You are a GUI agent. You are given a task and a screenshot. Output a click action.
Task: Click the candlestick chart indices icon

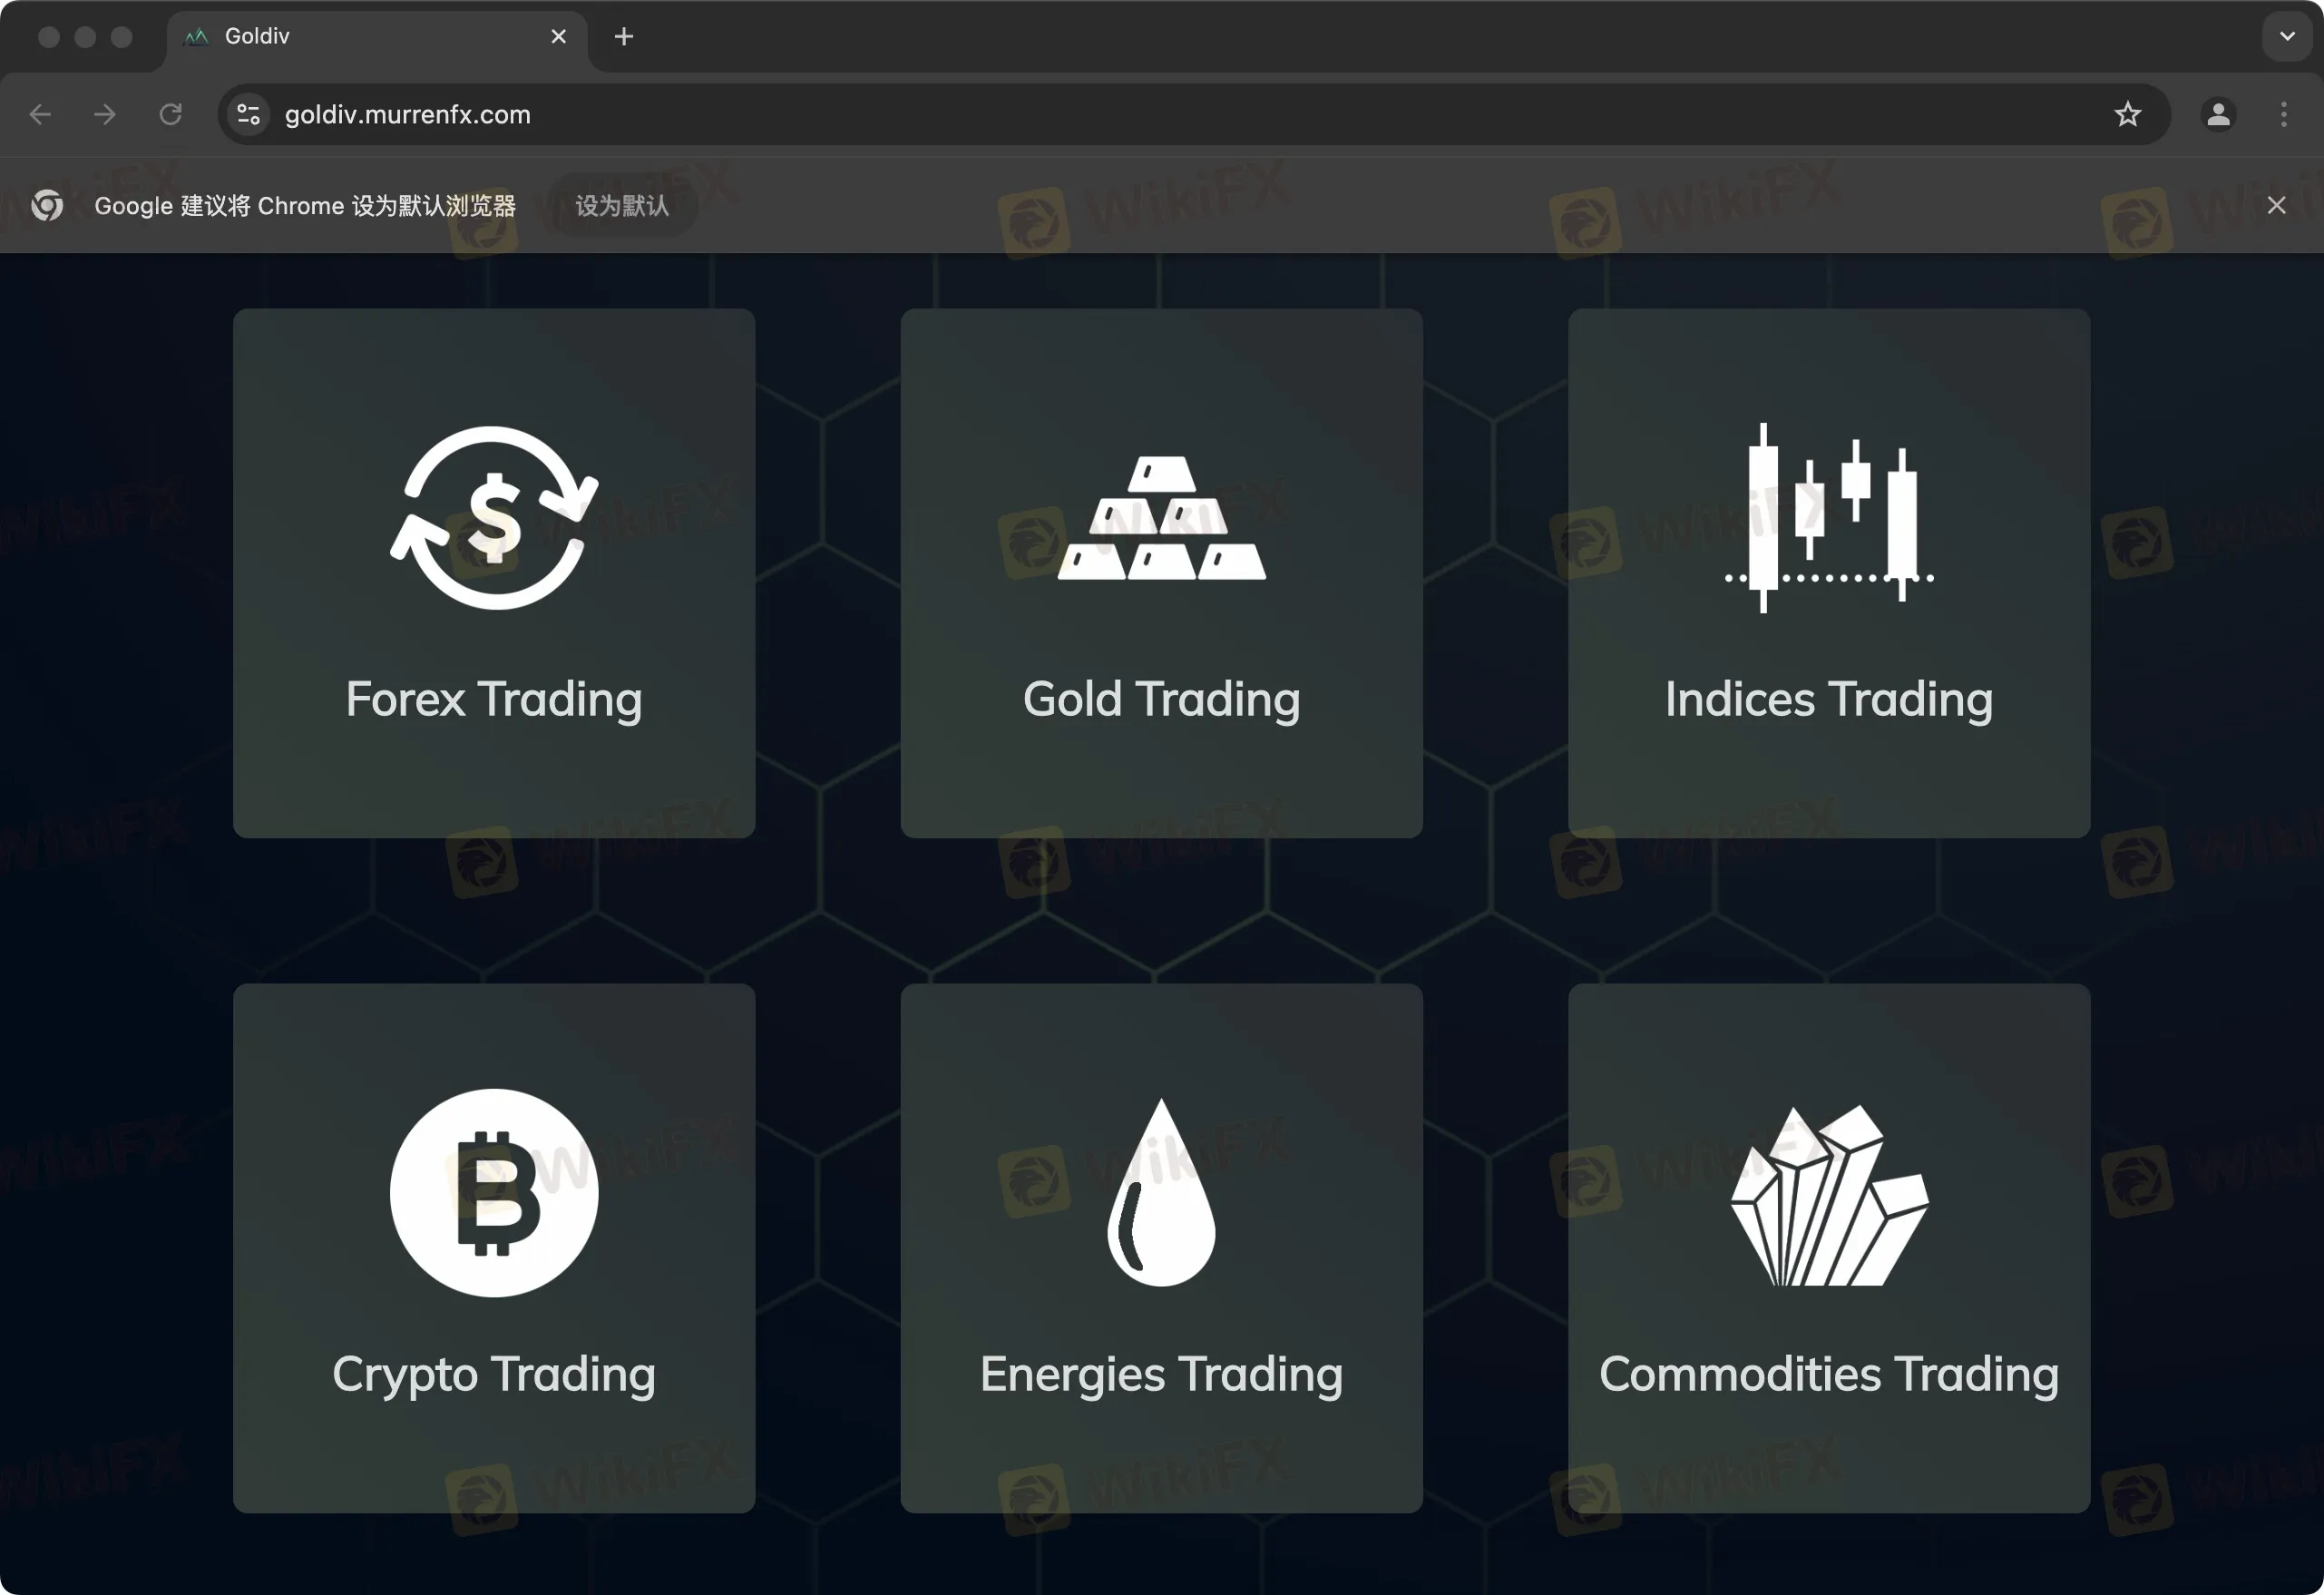tap(1828, 518)
